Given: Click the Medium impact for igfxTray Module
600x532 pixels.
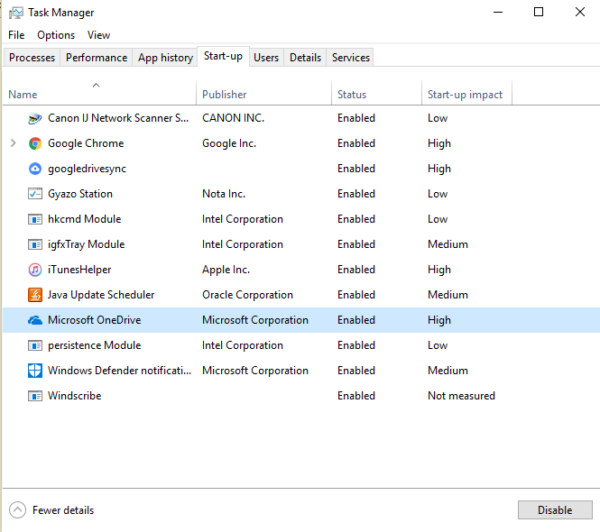Looking at the screenshot, I should point(448,245).
